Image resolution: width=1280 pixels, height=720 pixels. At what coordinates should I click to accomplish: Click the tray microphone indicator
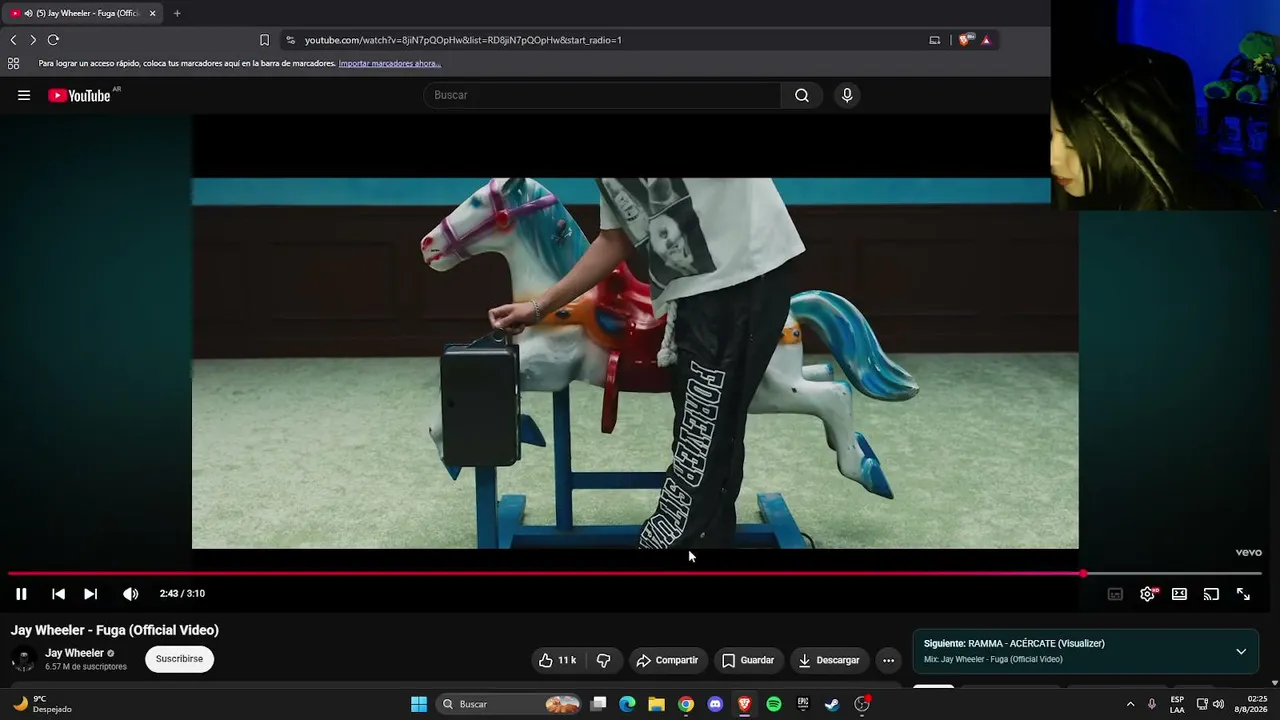[1152, 704]
